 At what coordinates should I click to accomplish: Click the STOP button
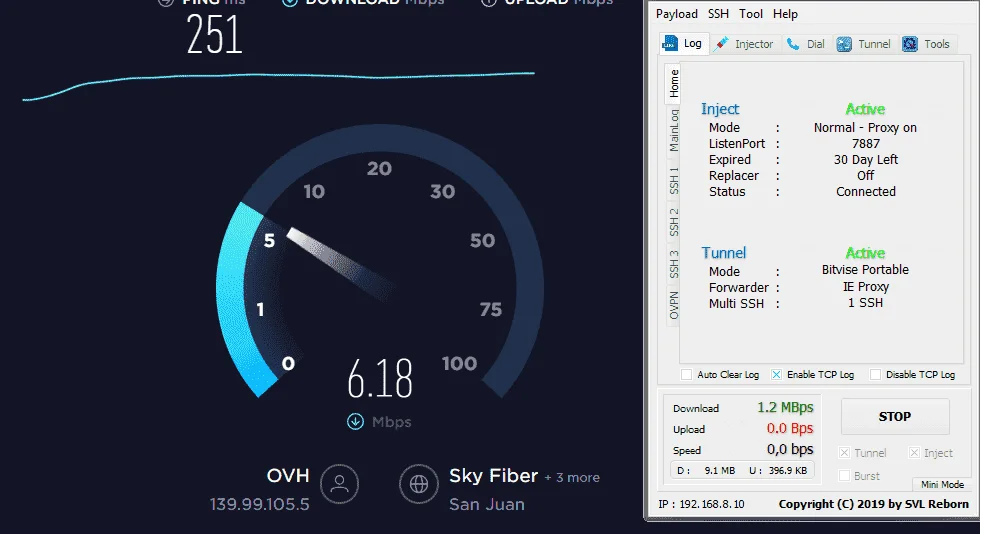point(895,417)
